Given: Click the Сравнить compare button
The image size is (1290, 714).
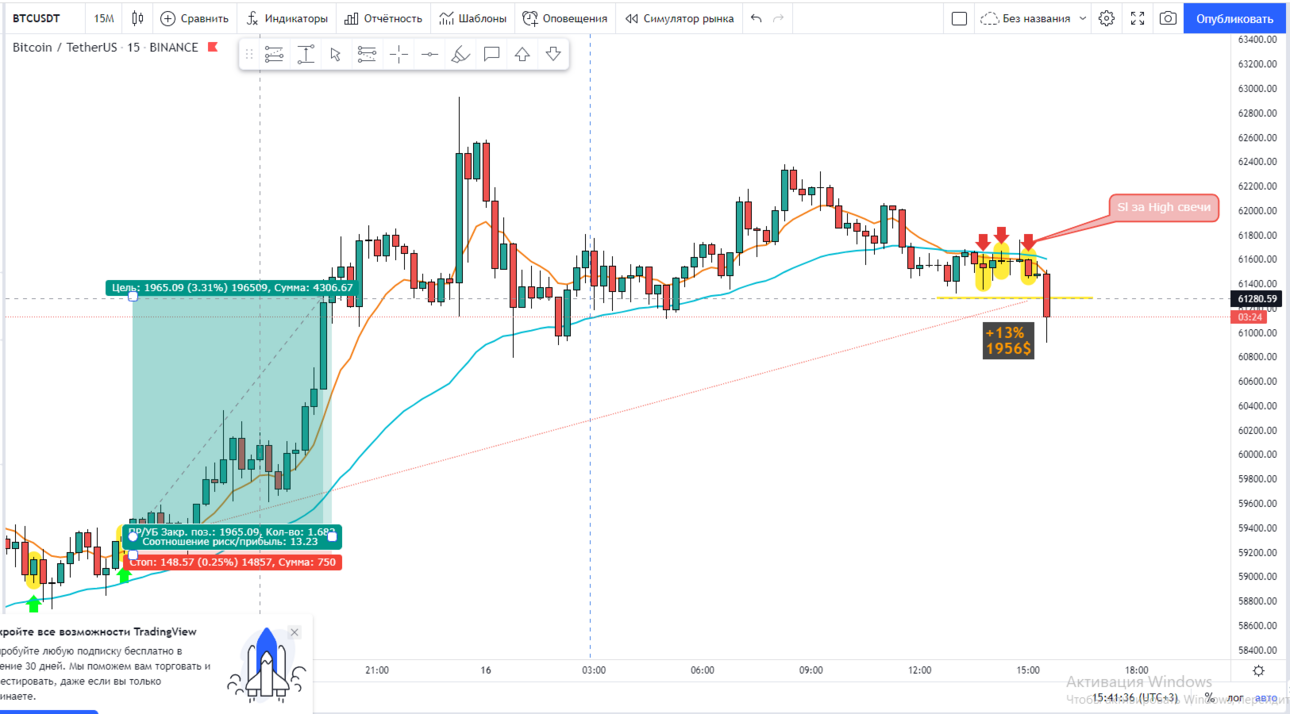Looking at the screenshot, I should click(x=194, y=18).
